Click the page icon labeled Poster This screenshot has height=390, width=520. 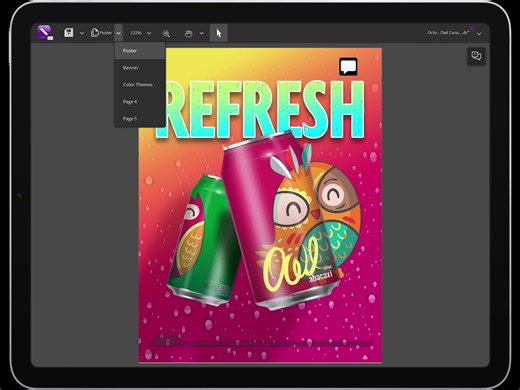101,33
